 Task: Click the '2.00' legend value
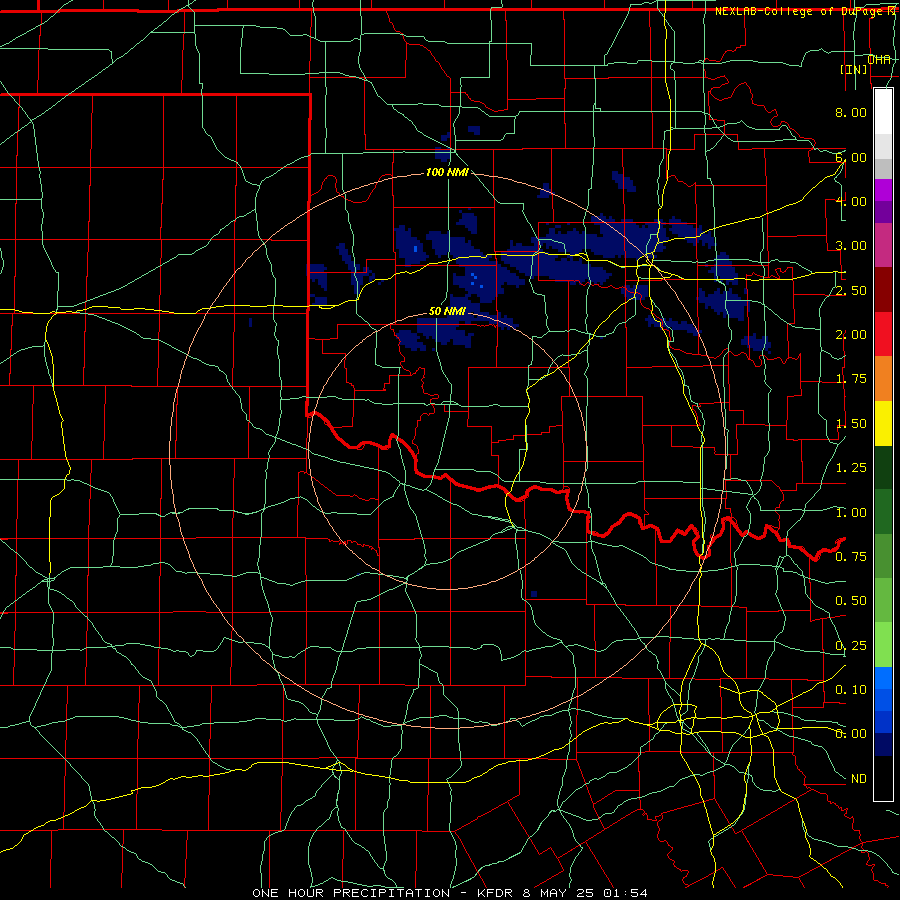point(851,335)
